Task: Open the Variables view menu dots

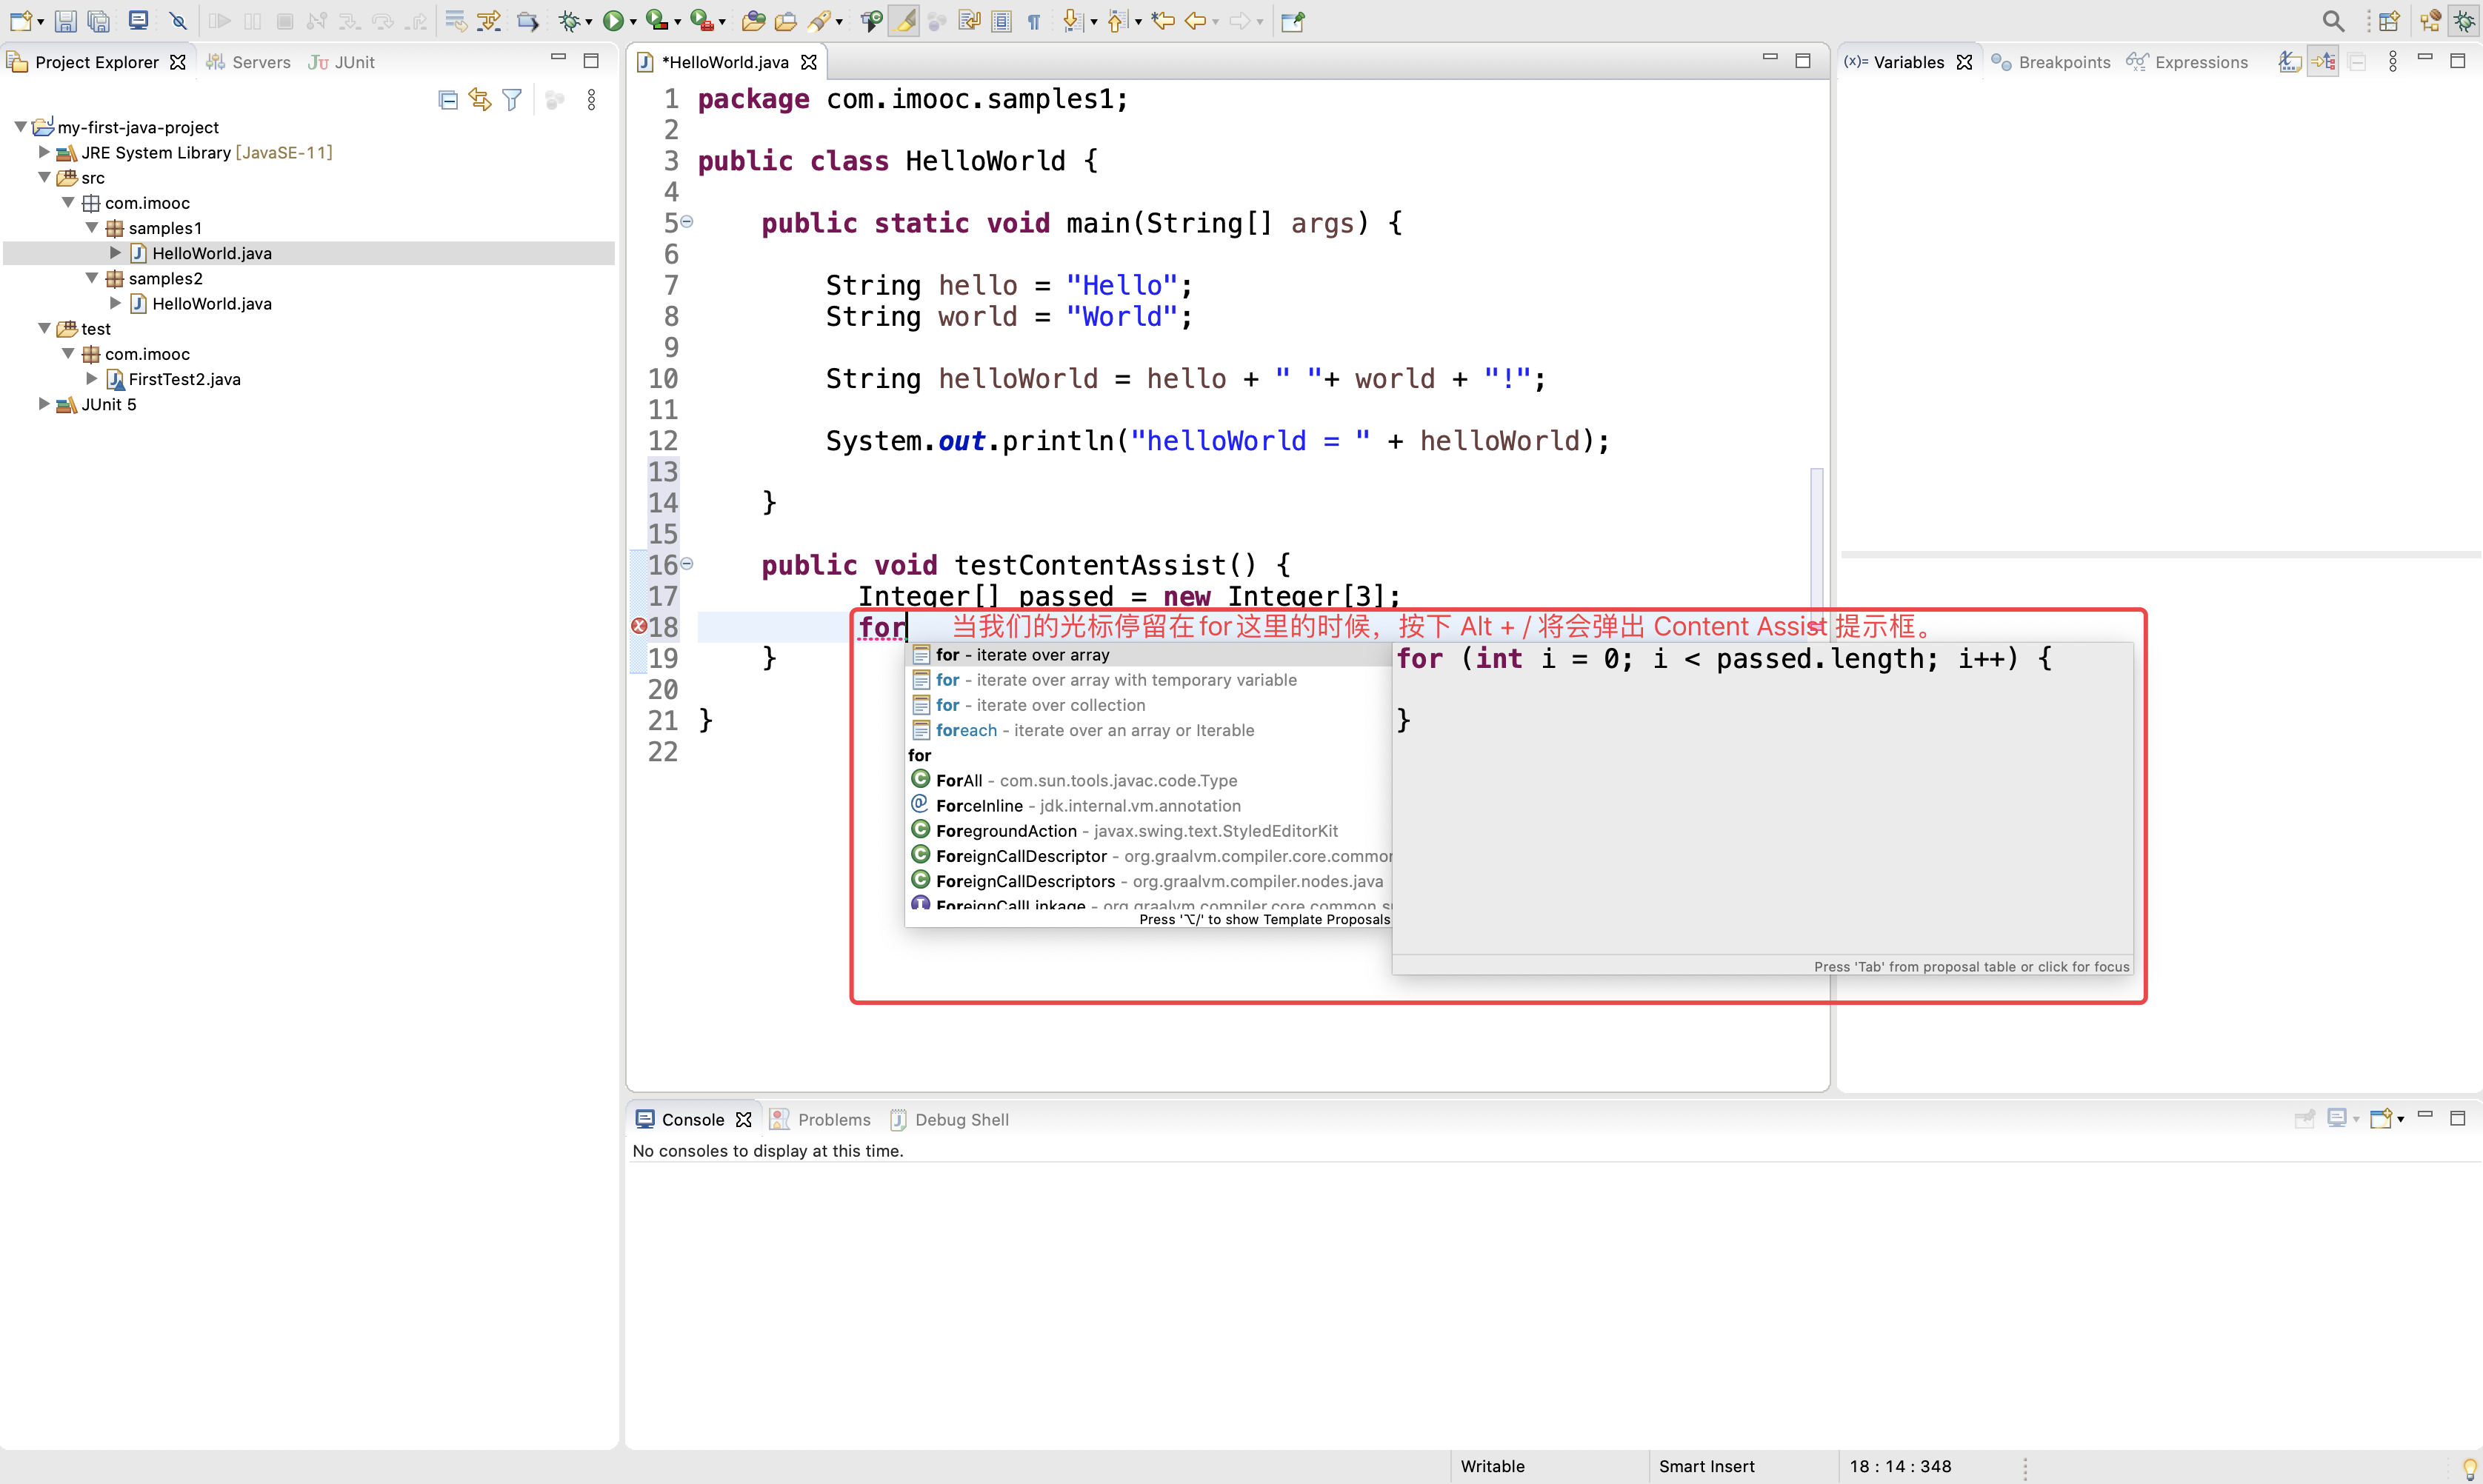Action: pos(2393,62)
